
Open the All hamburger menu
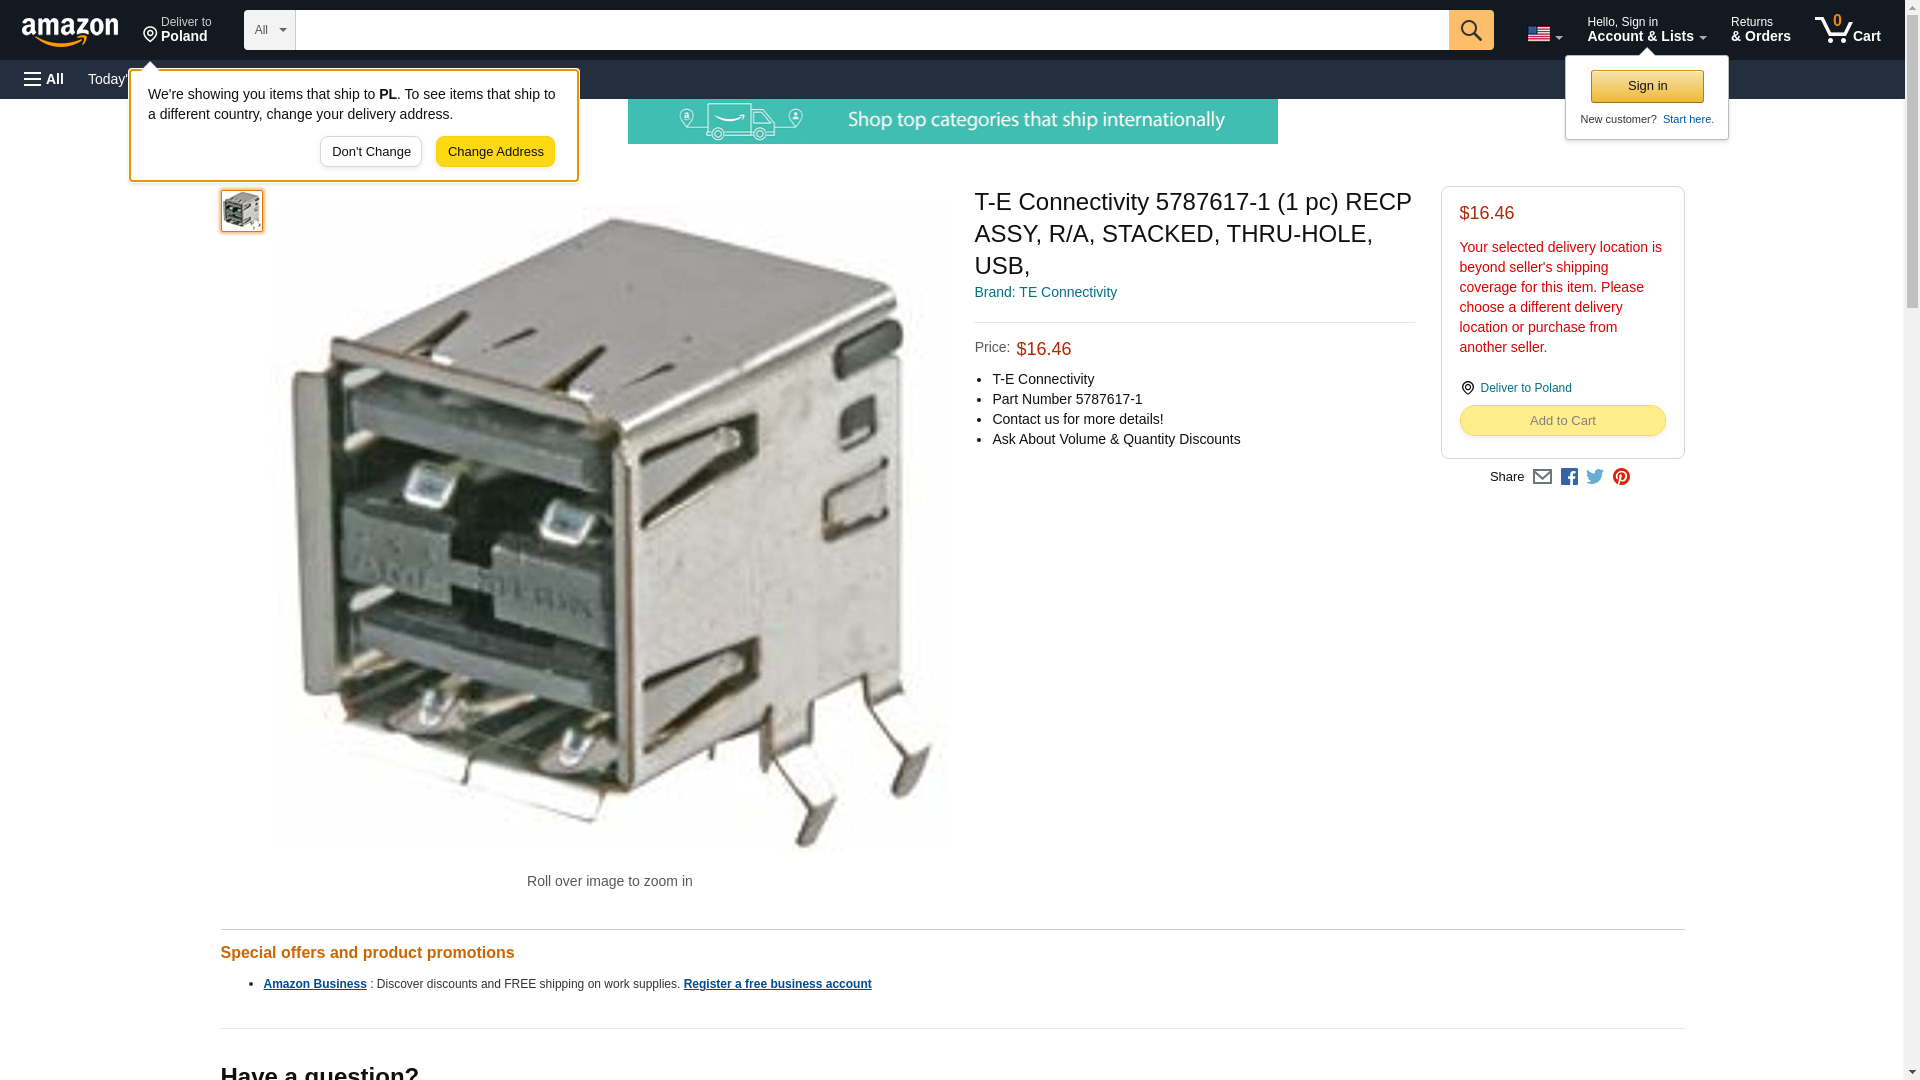[x=44, y=79]
